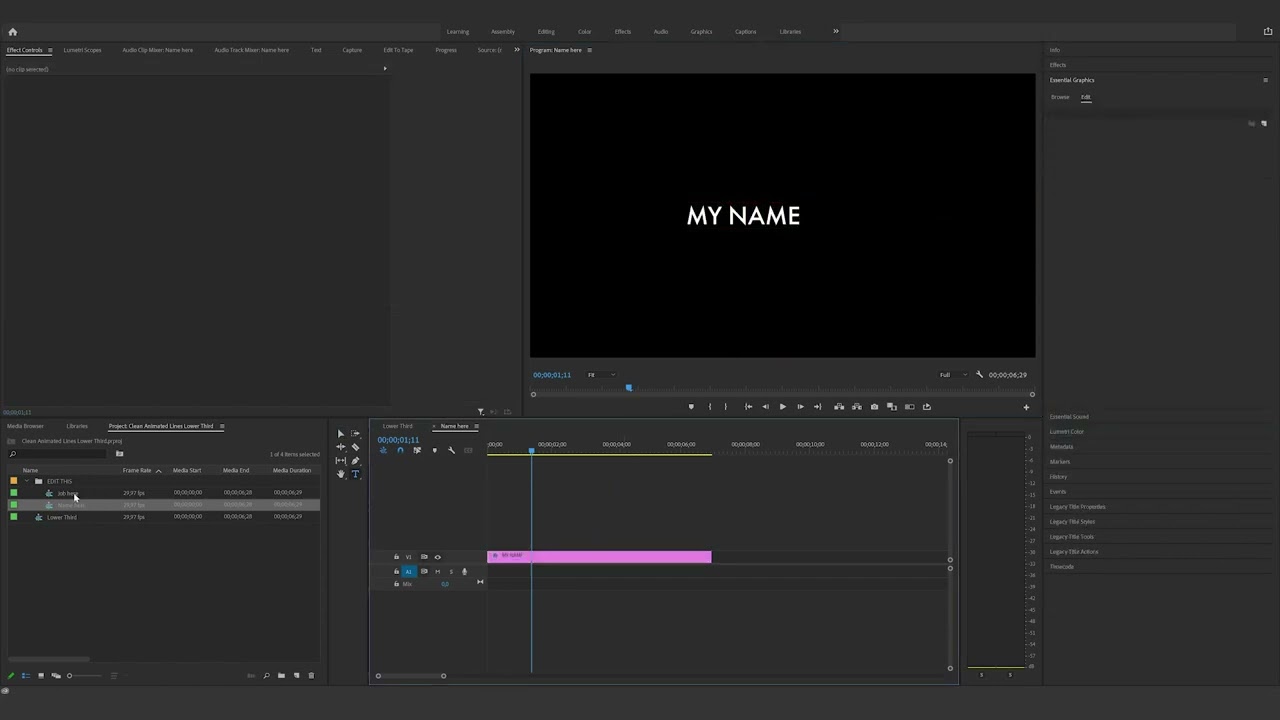This screenshot has height=720, width=1280.
Task: Choose the Pen tool
Action: (x=355, y=461)
